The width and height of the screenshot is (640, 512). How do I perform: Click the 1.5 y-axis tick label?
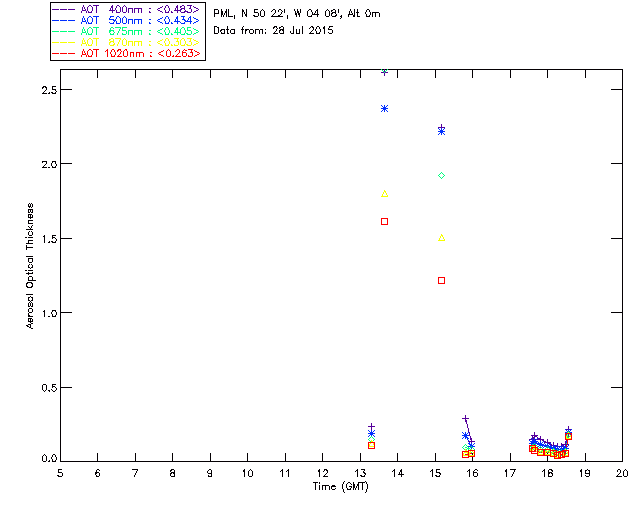pyautogui.click(x=49, y=239)
